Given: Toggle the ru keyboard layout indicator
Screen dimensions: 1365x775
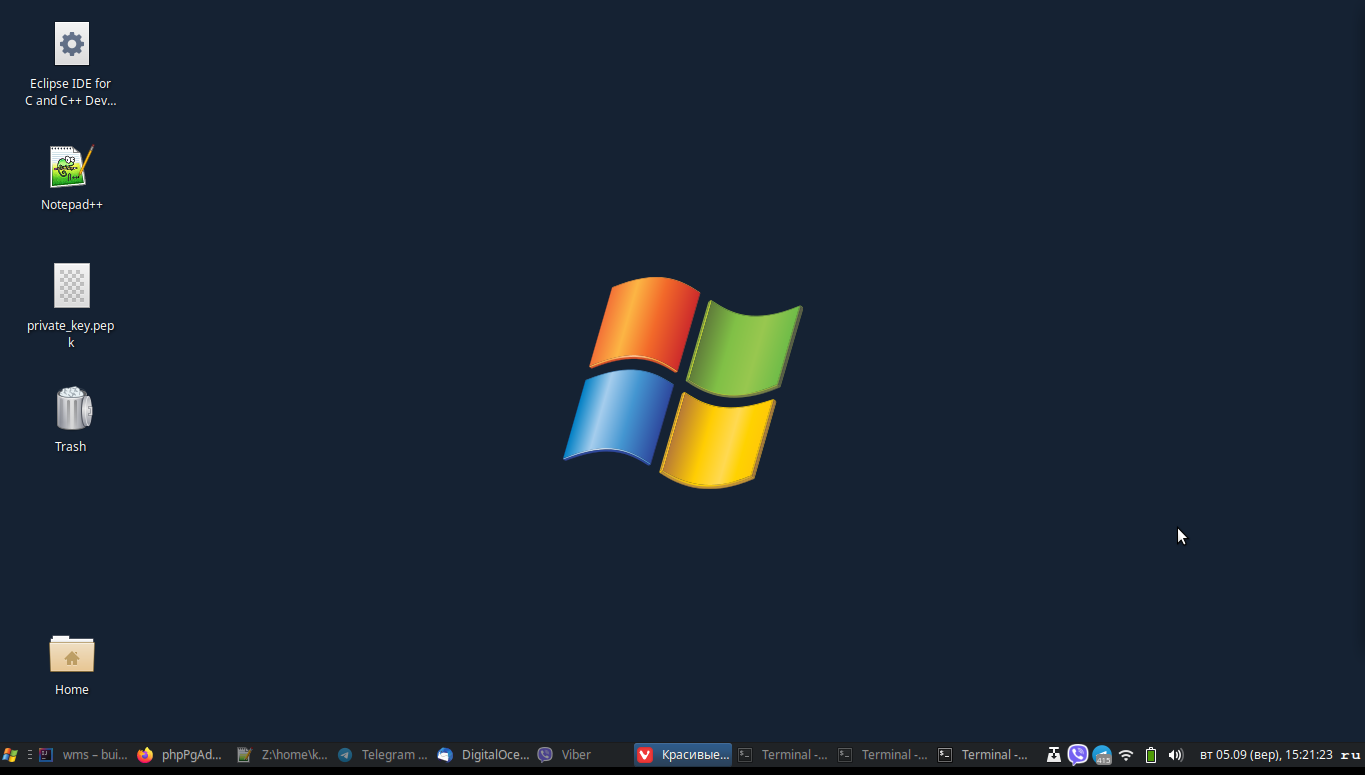Looking at the screenshot, I should (1350, 755).
